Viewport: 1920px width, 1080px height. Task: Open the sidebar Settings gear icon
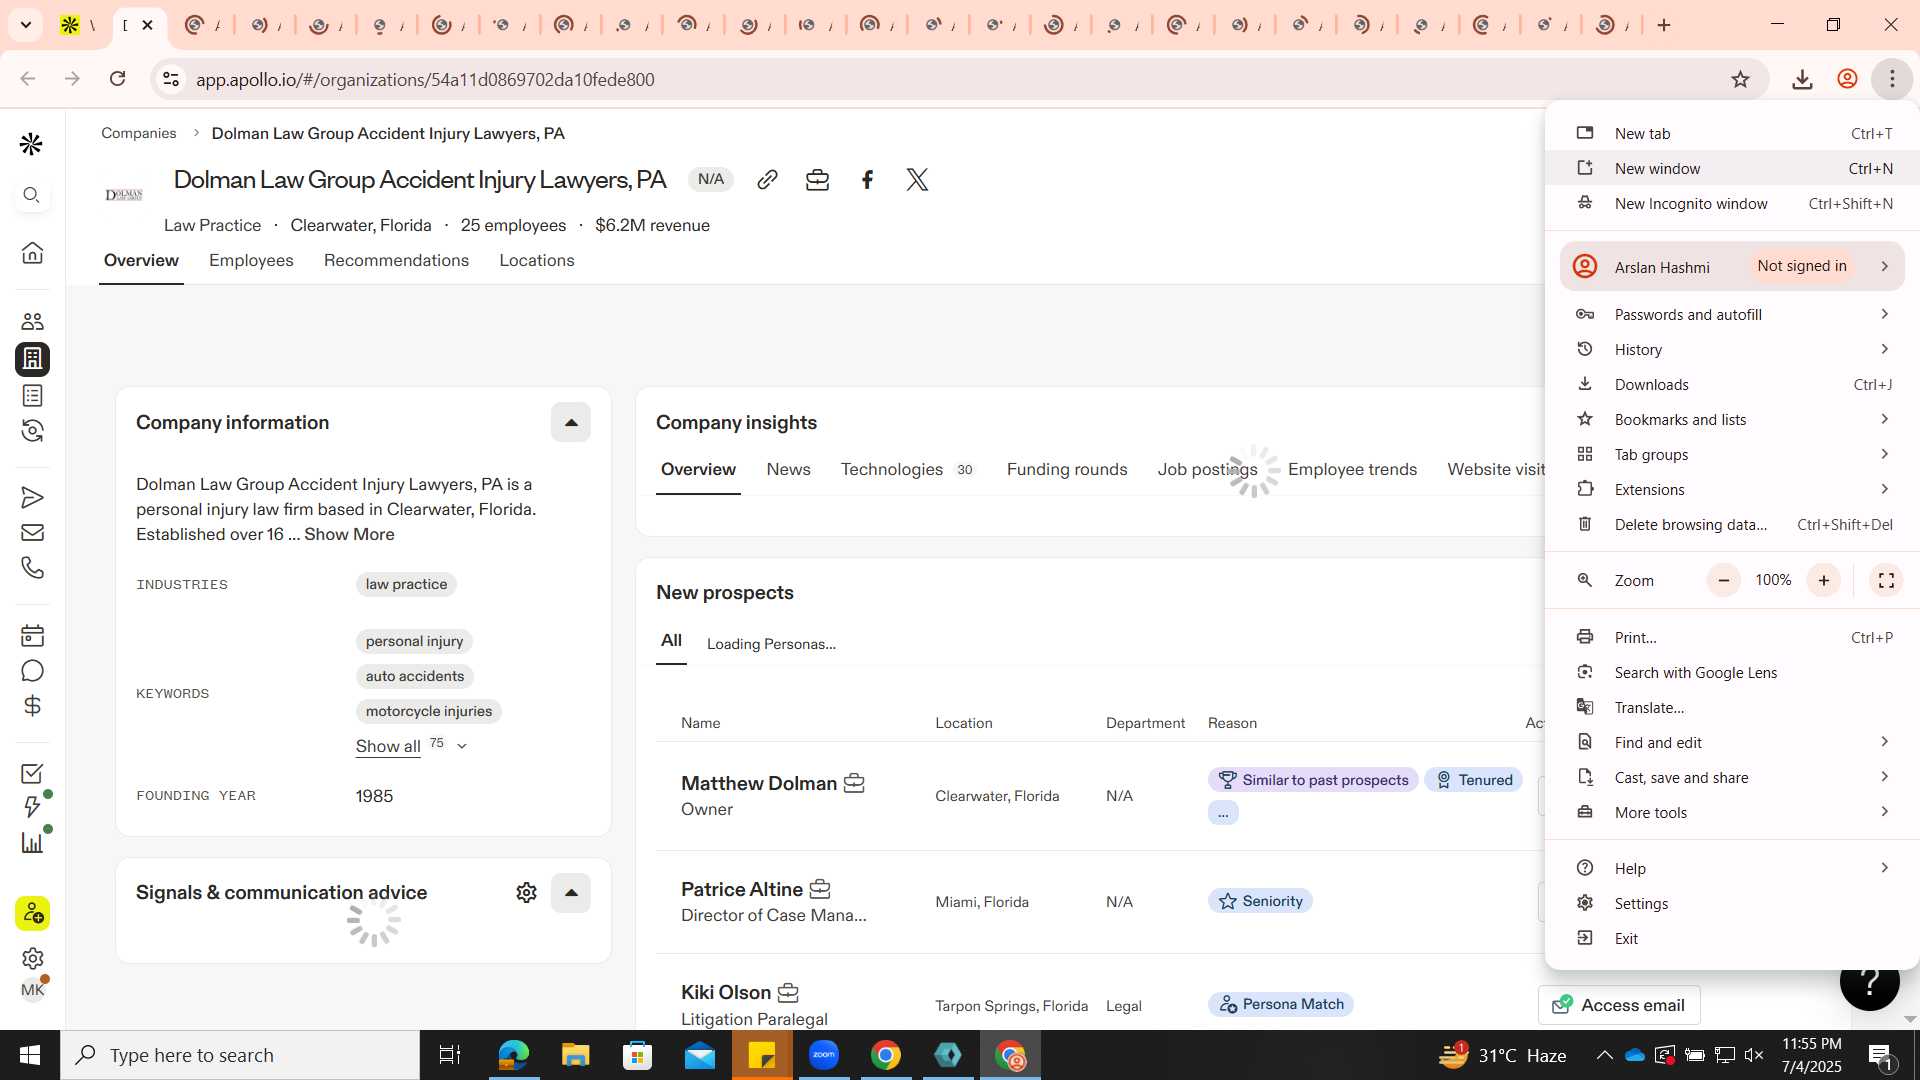tap(32, 958)
